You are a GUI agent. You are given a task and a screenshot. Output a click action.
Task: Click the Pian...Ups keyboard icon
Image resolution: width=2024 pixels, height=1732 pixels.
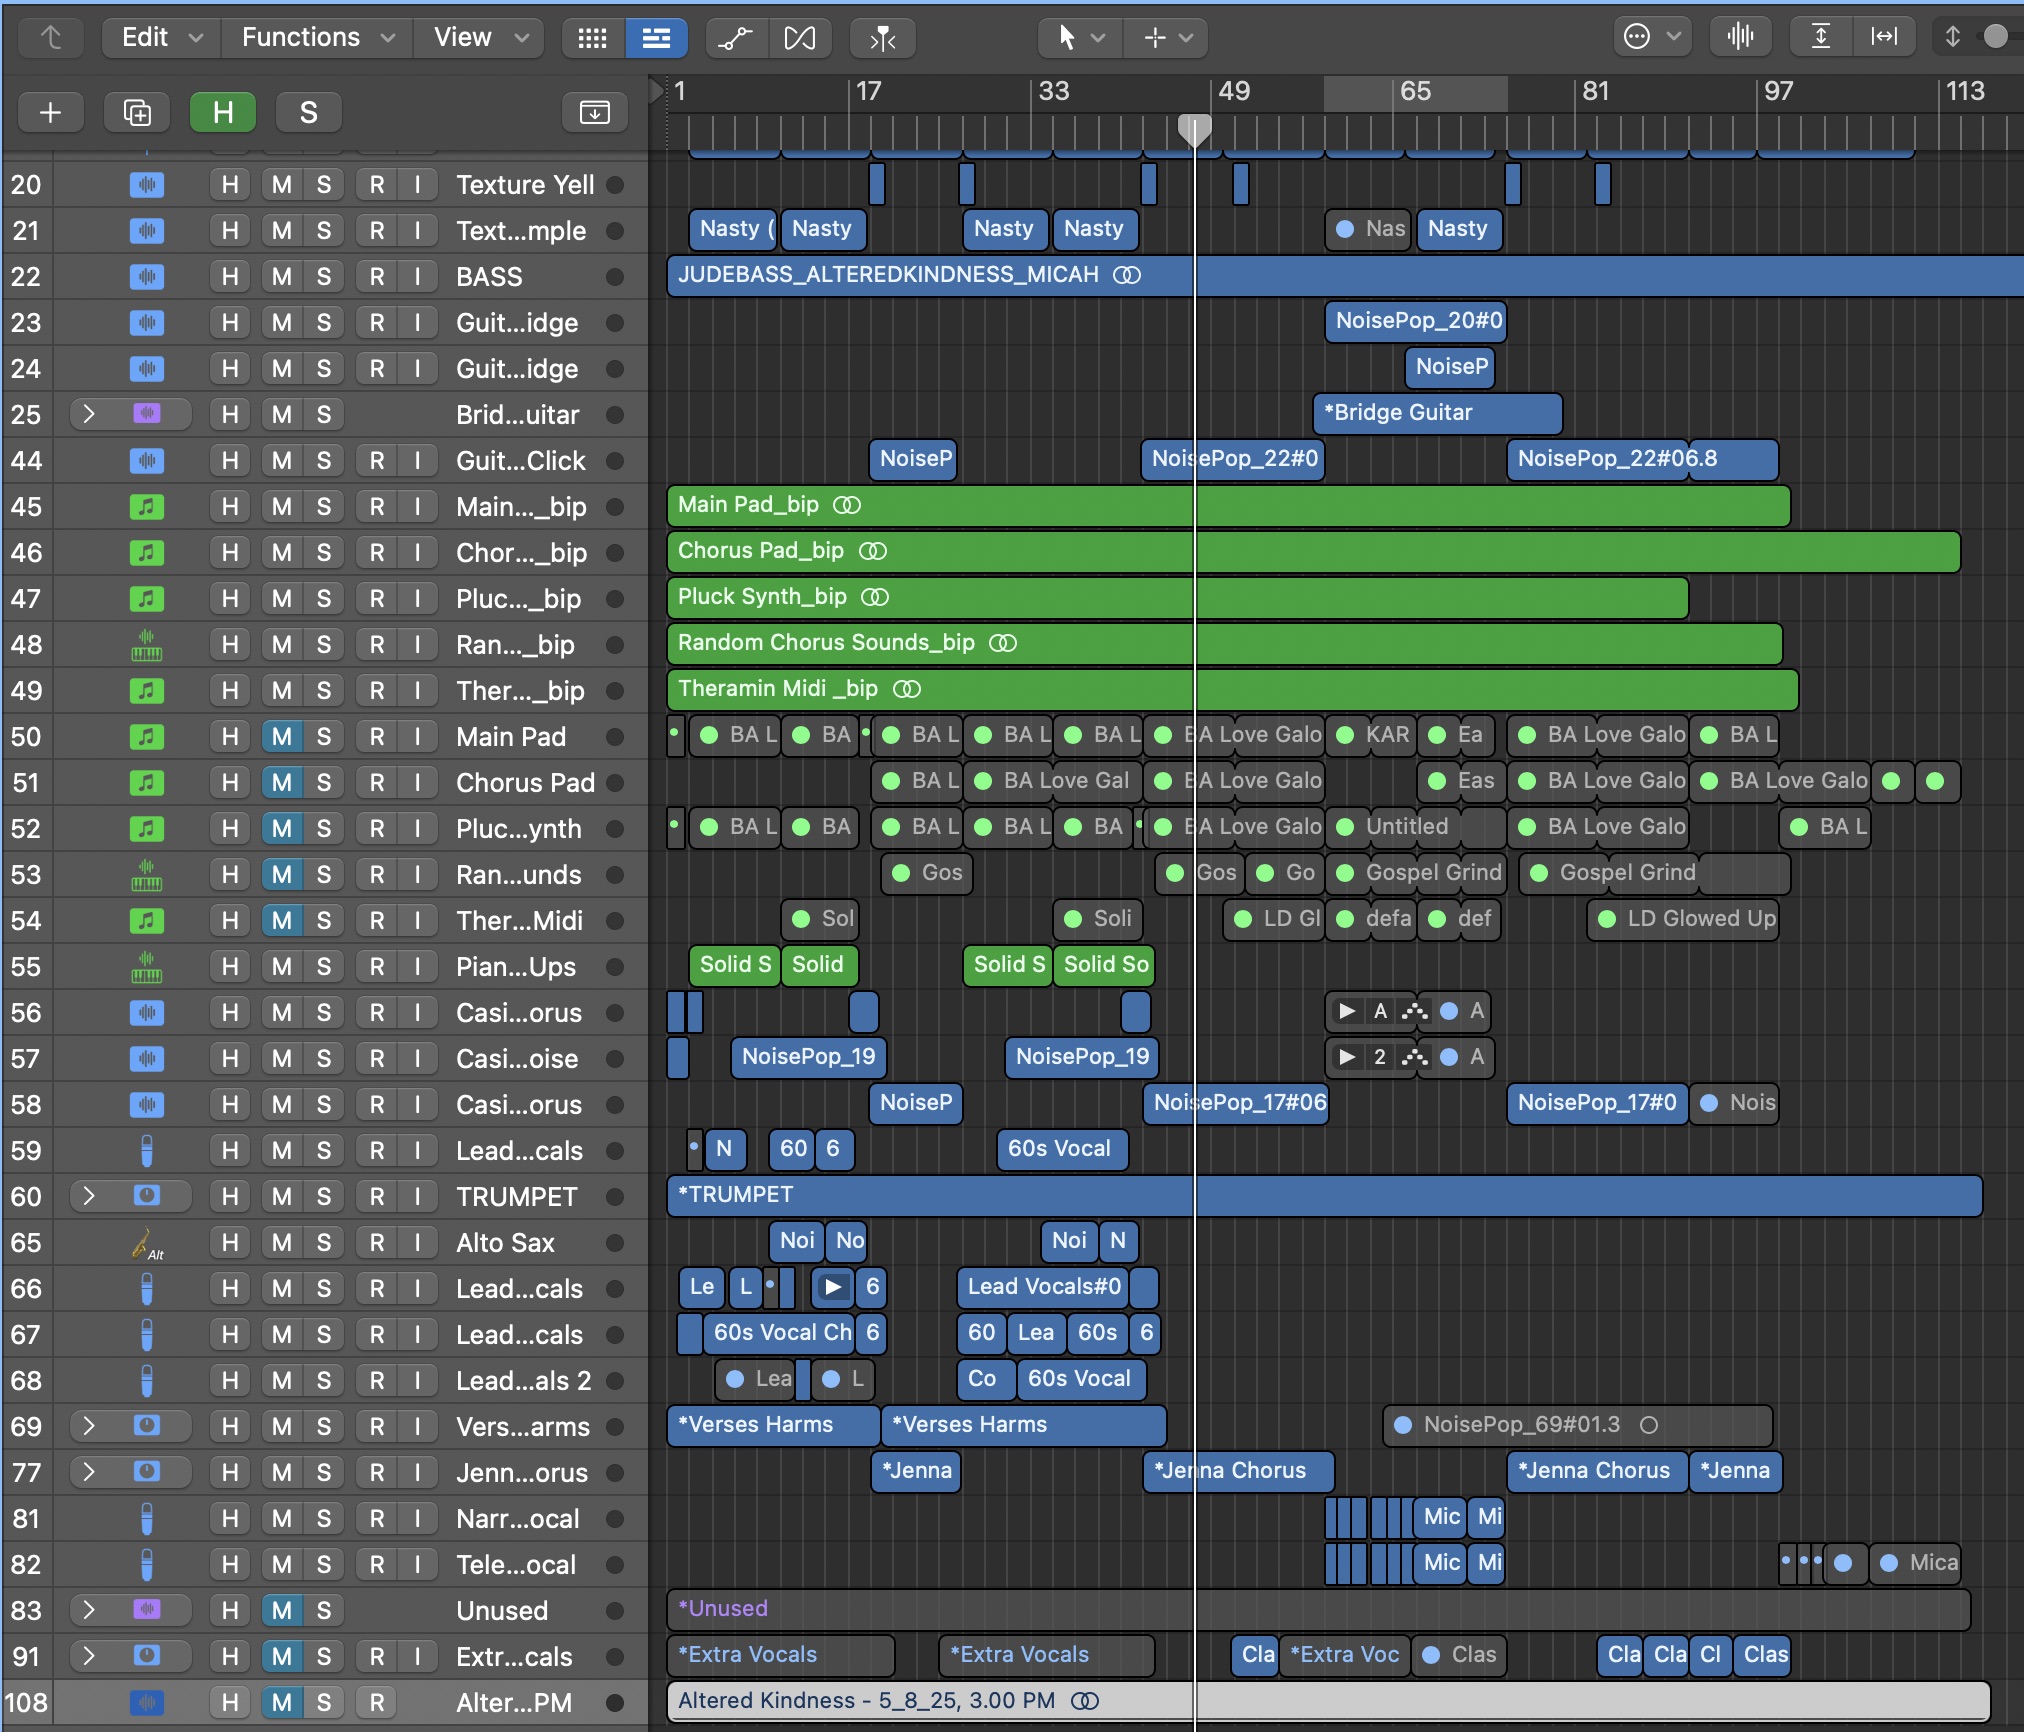coord(147,967)
